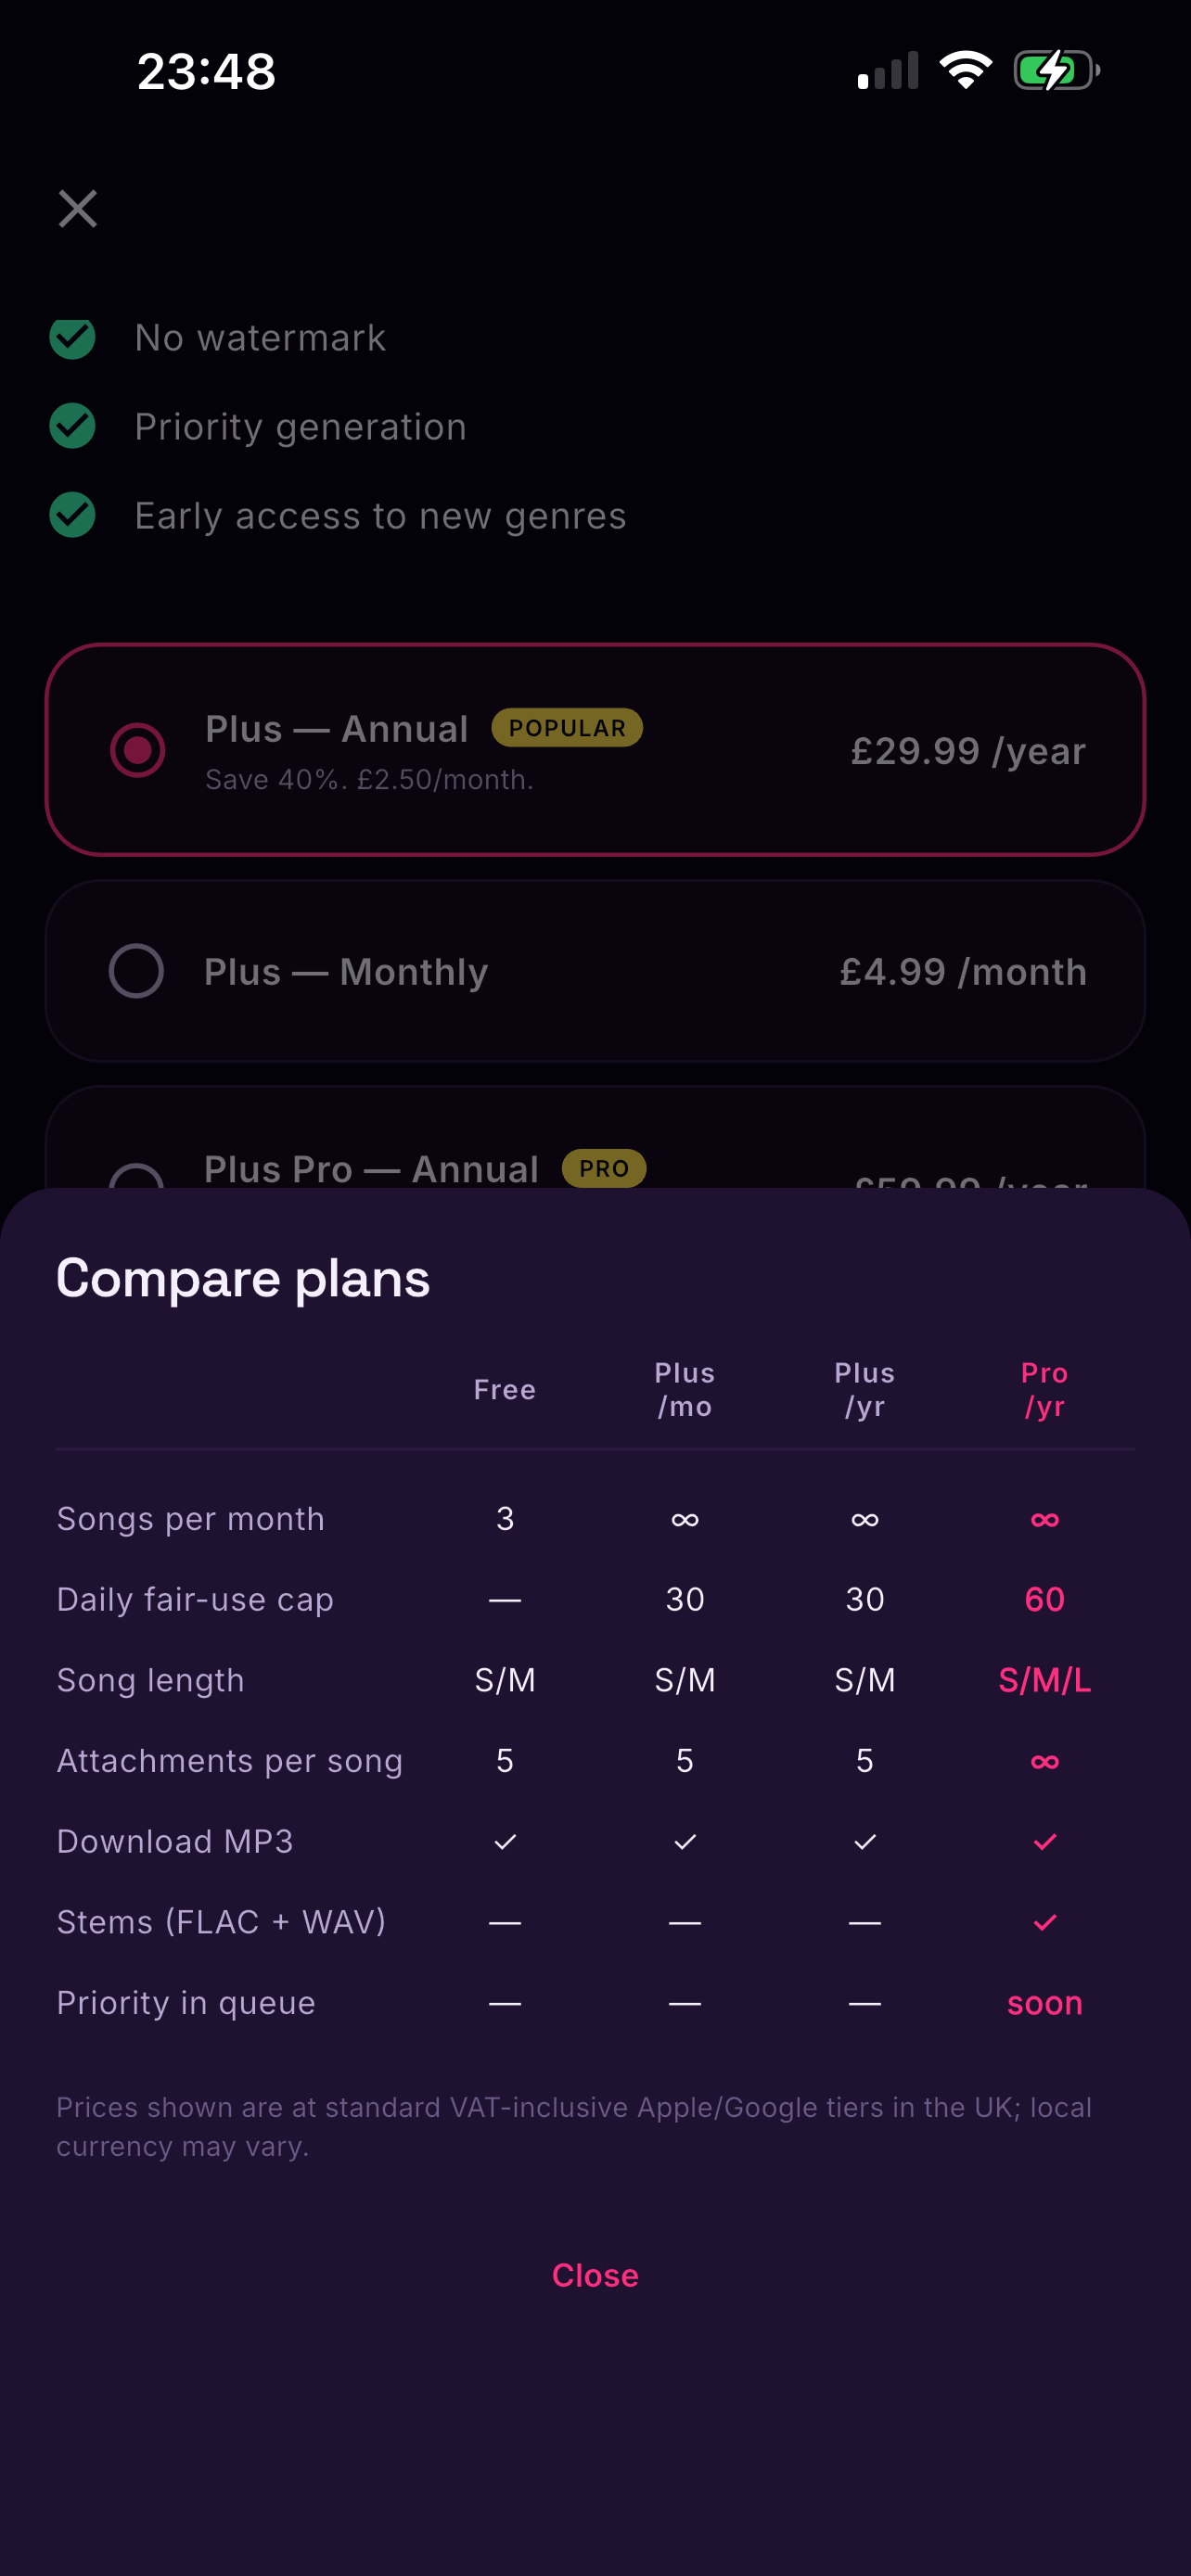Tap the battery charging icon
Image resolution: width=1191 pixels, height=2576 pixels.
1057,70
